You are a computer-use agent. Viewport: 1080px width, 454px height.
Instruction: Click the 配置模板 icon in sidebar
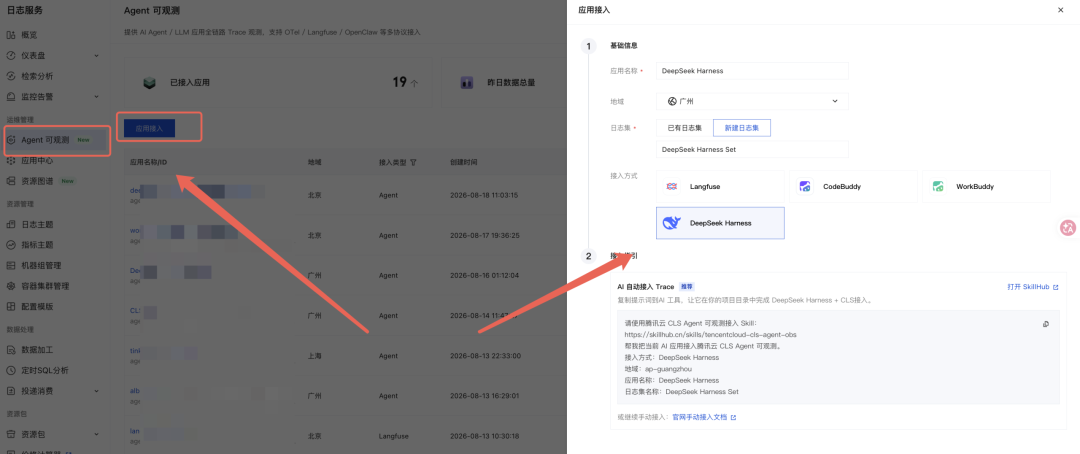point(11,307)
